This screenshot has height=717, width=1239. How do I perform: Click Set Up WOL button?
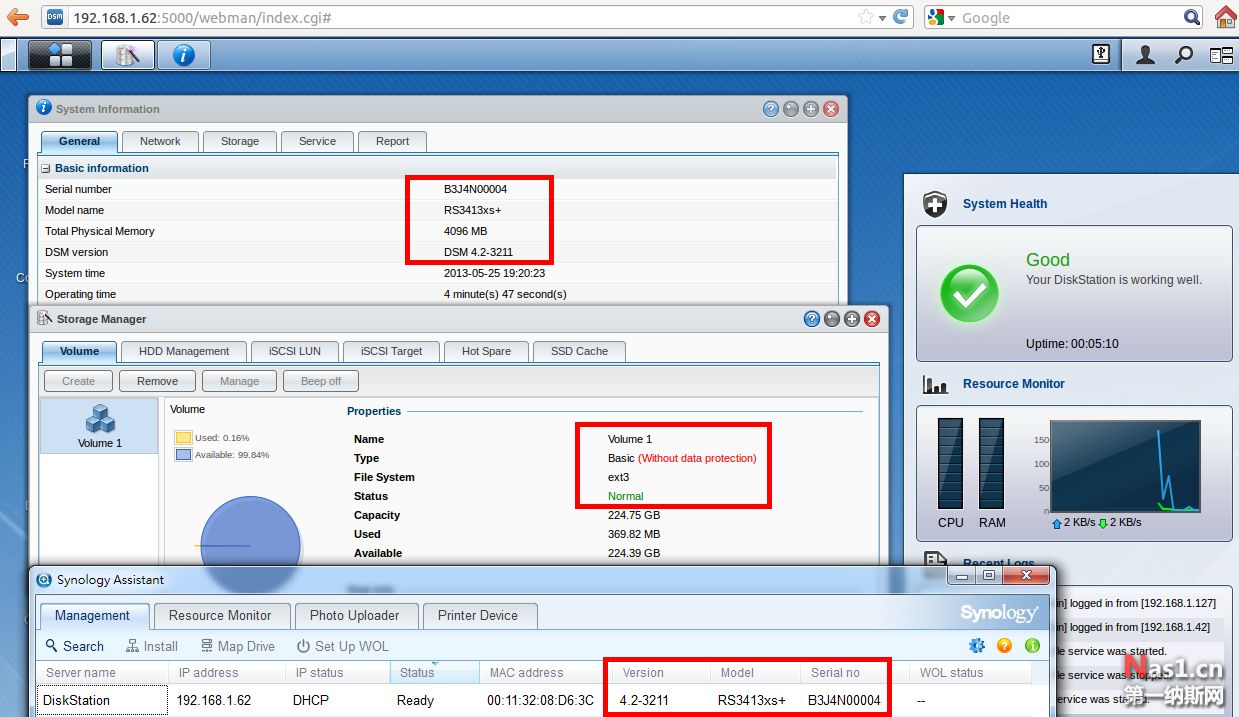(343, 646)
